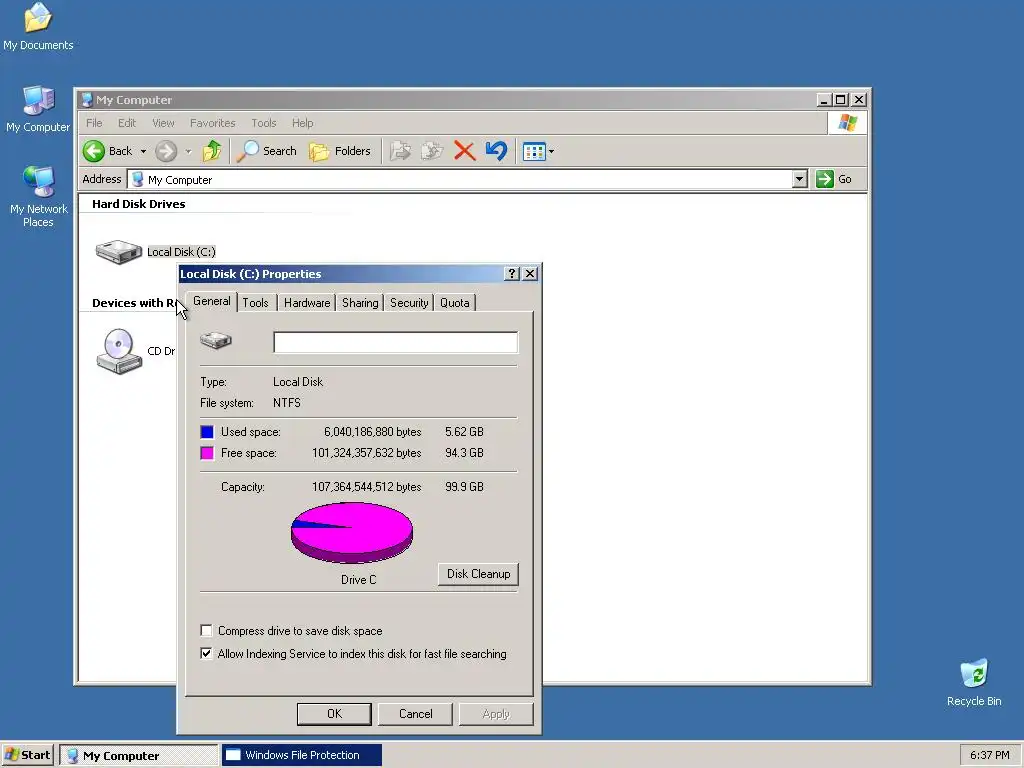
Task: Click the blue Used space color swatch
Action: click(x=207, y=432)
